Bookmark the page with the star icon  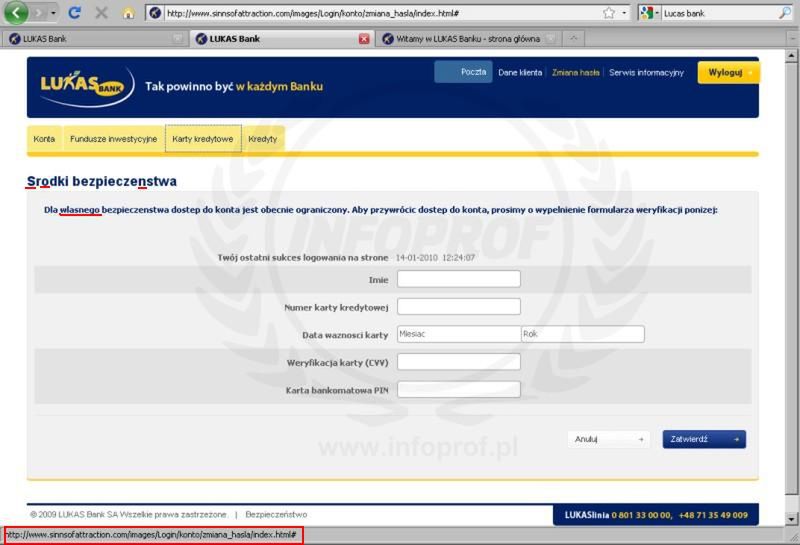[x=609, y=13]
